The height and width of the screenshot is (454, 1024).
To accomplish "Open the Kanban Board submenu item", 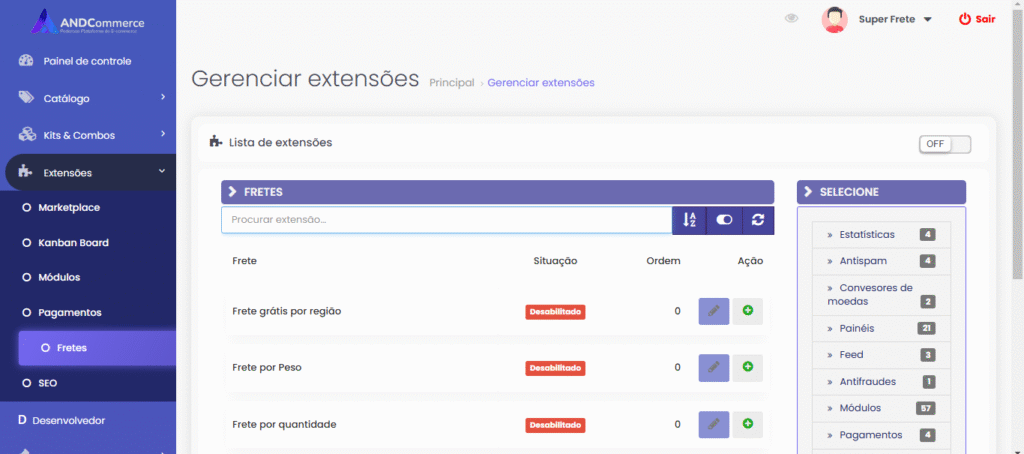I will (73, 243).
